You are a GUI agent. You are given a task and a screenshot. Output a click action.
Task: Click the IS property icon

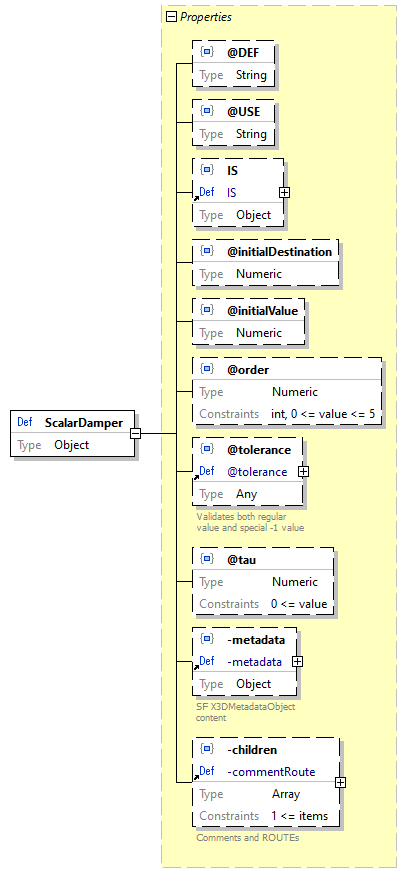[207, 170]
